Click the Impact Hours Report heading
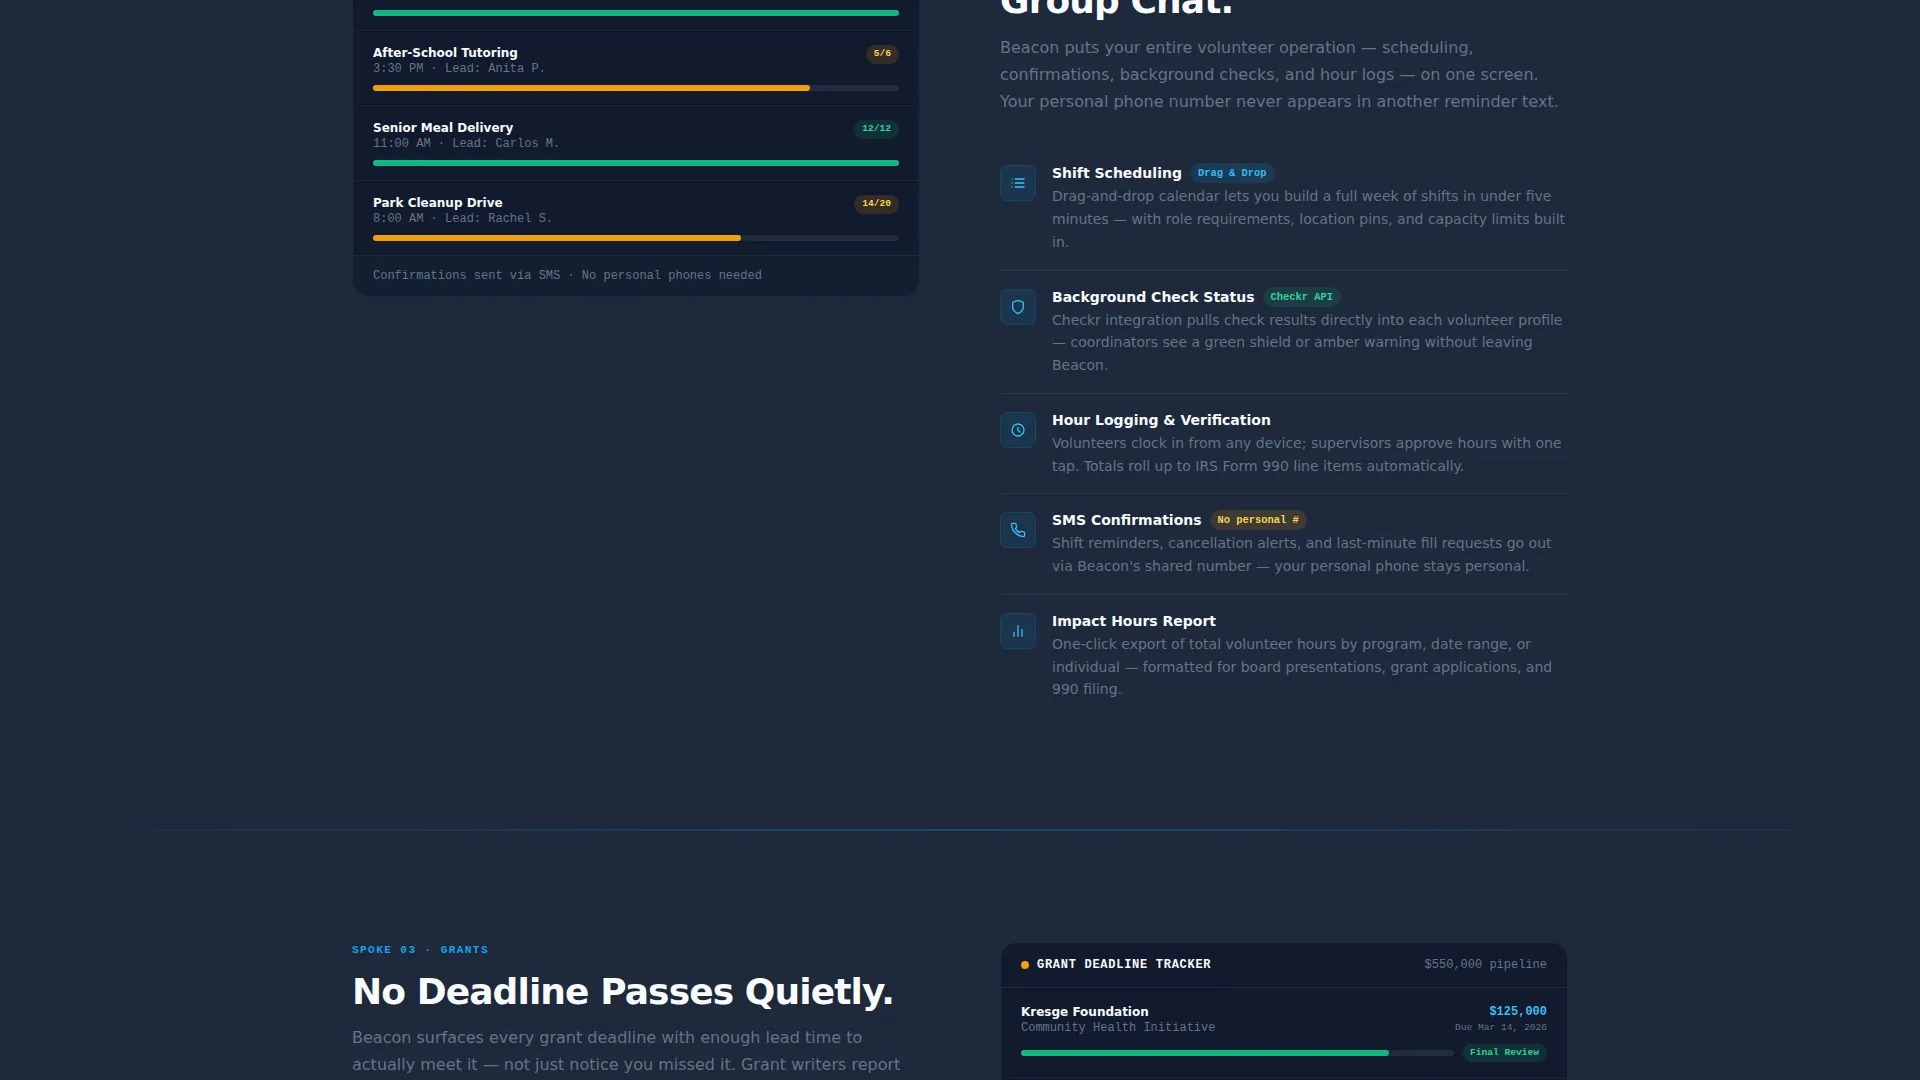1920x1080 pixels. (1134, 621)
